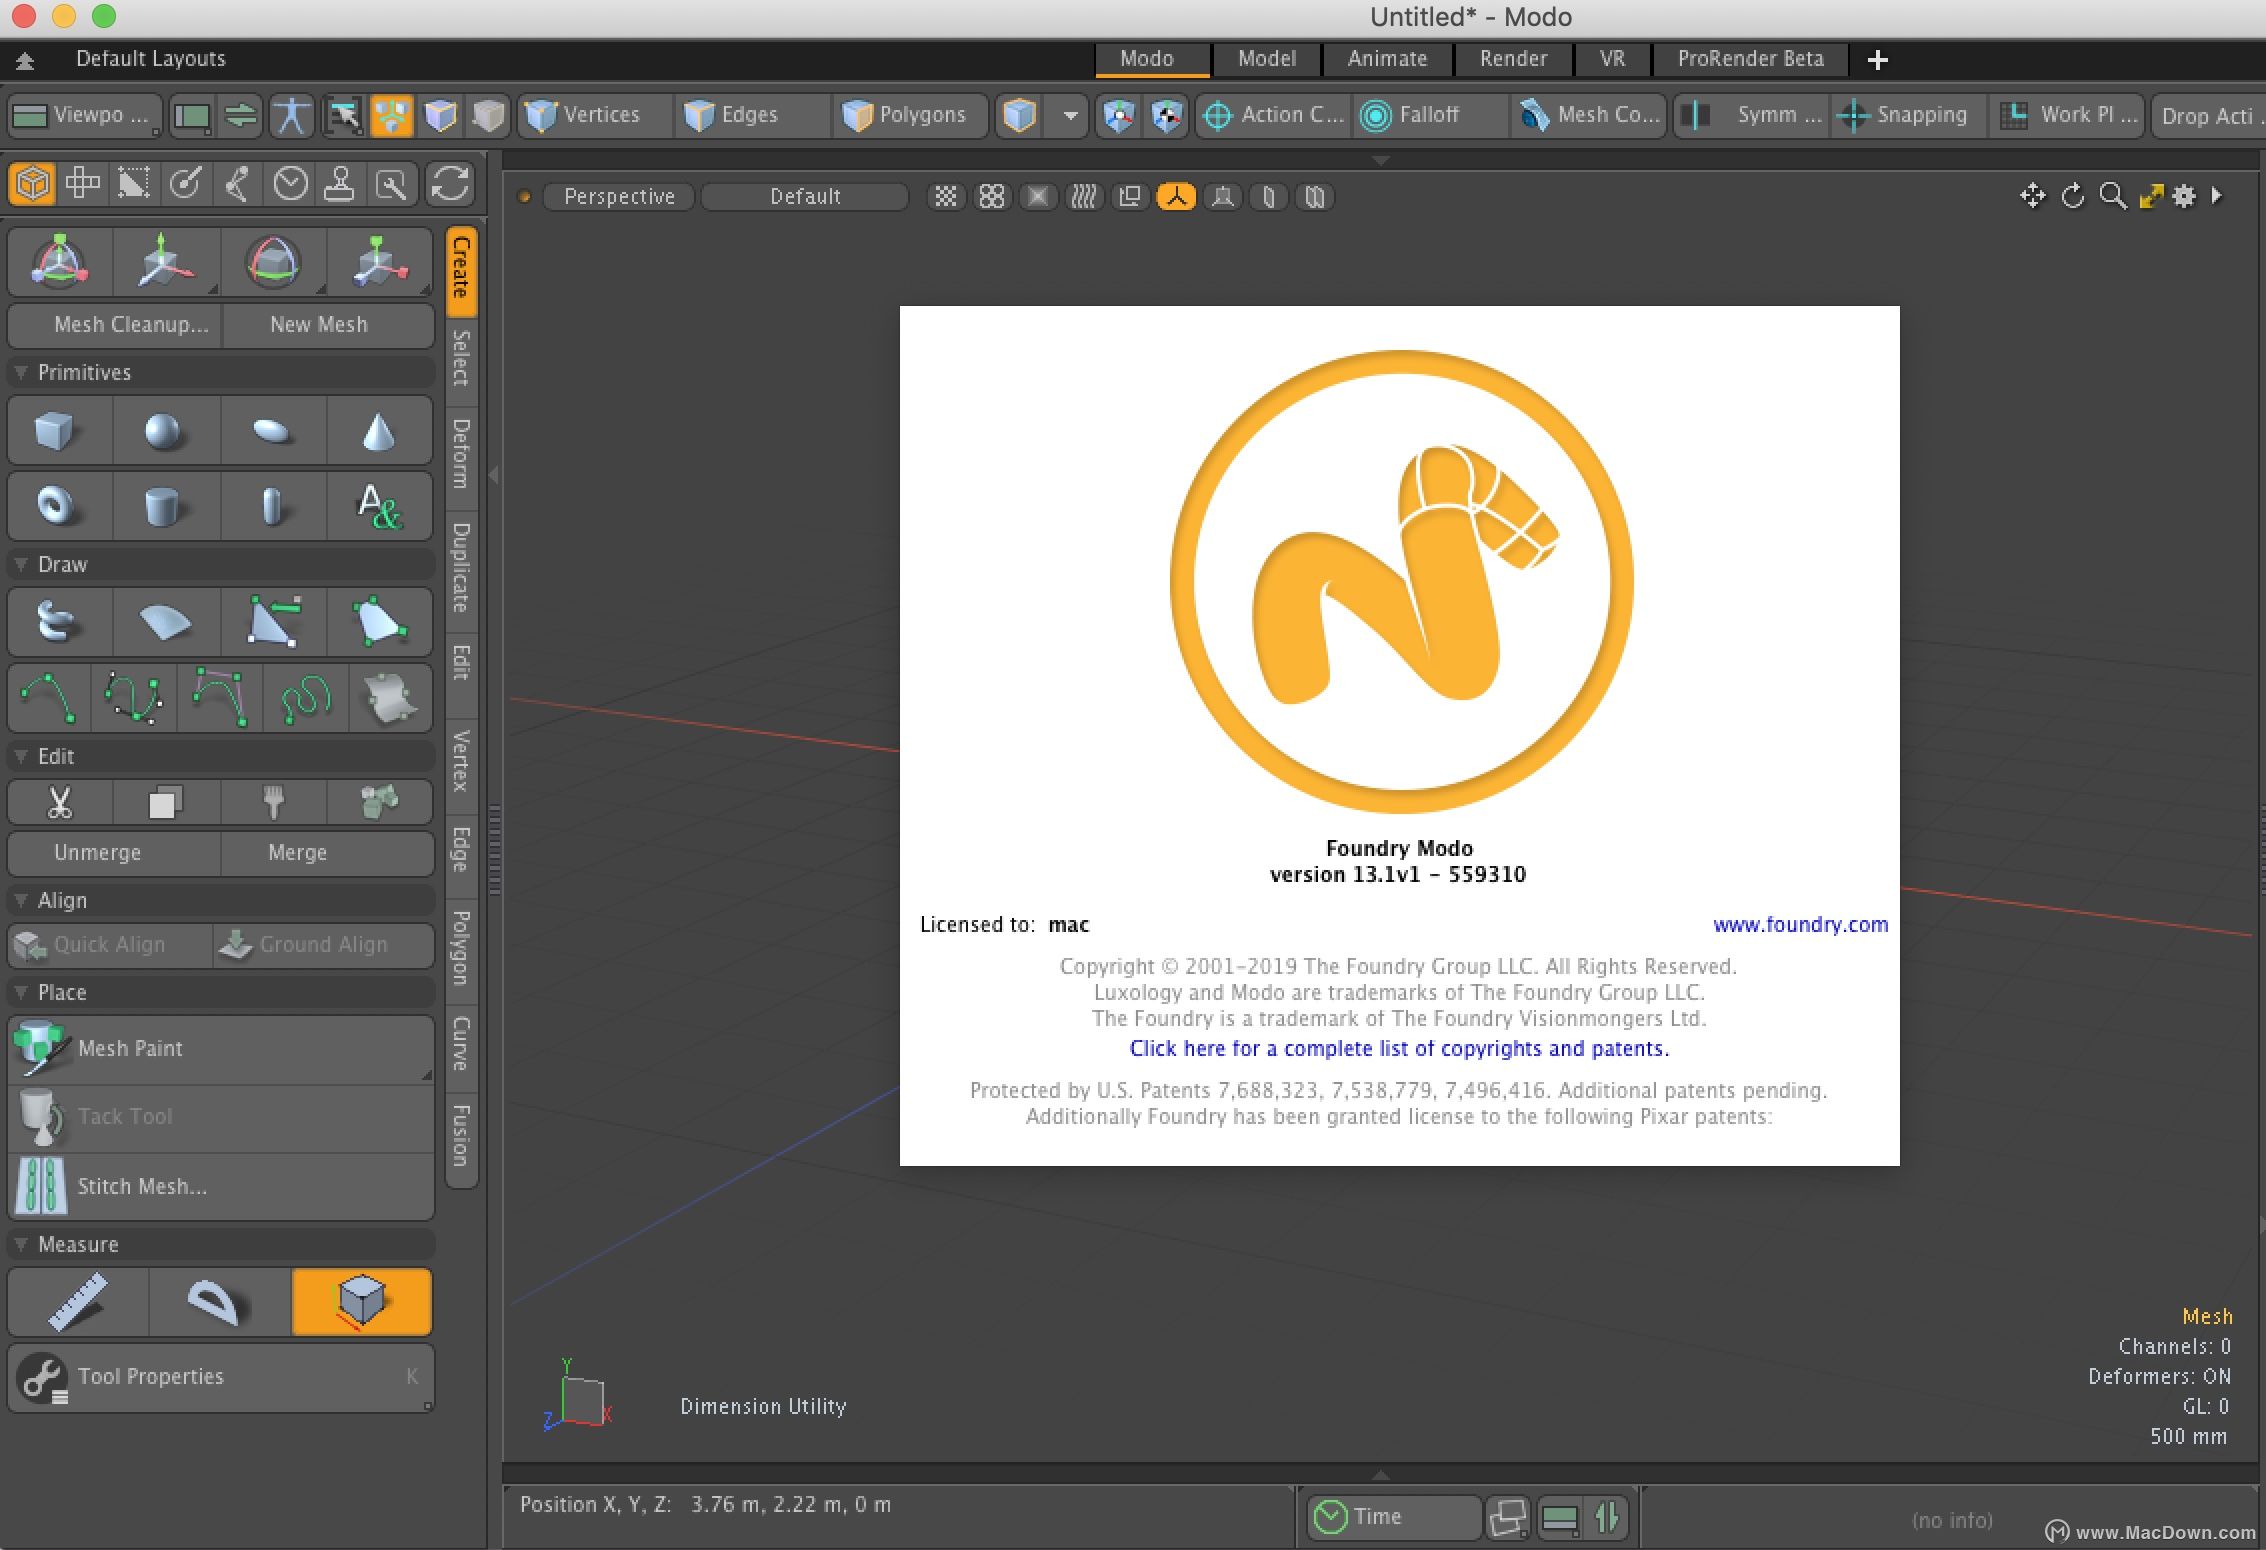Viewport: 2266px width, 1550px height.
Task: Click the scissors Cut icon
Action: tap(59, 803)
